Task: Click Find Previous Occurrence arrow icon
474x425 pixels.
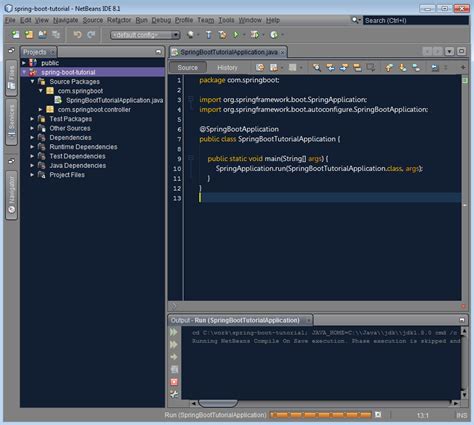Action: tap(330, 67)
